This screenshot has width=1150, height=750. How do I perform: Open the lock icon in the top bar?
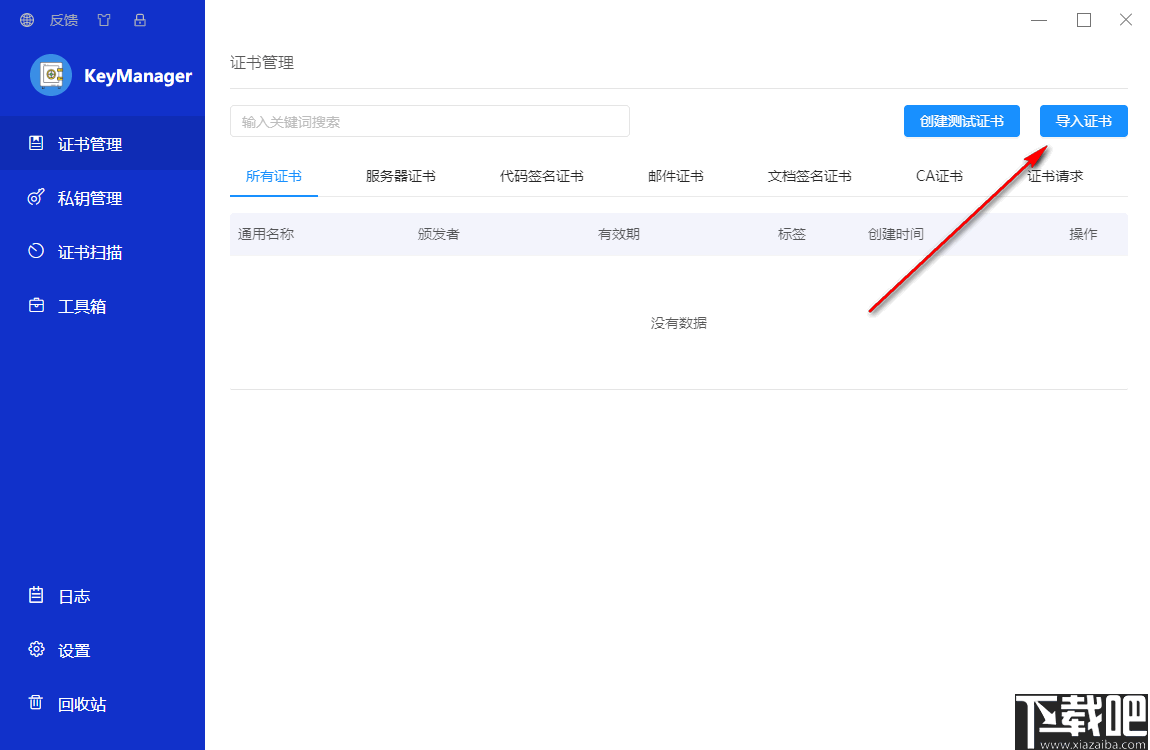point(139,19)
